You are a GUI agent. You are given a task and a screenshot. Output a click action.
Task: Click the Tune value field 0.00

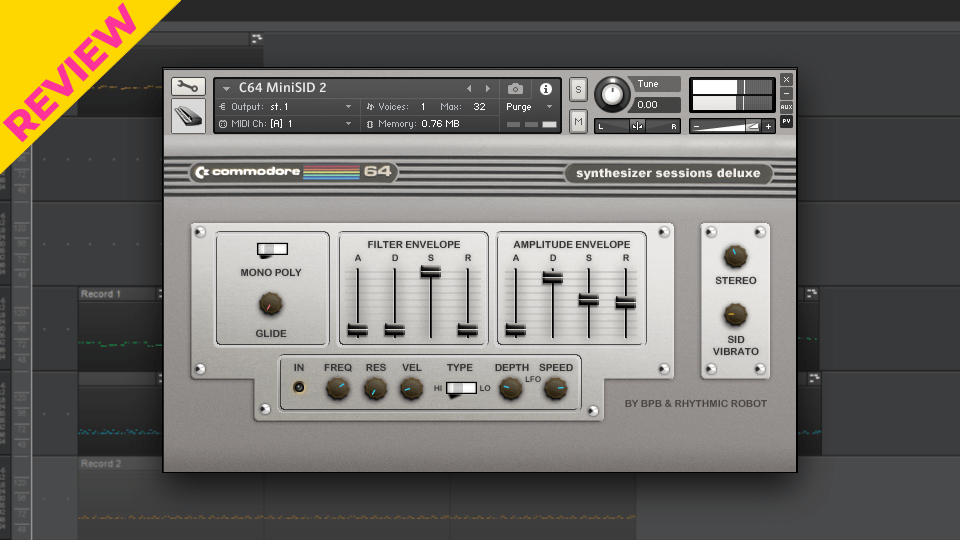656,105
